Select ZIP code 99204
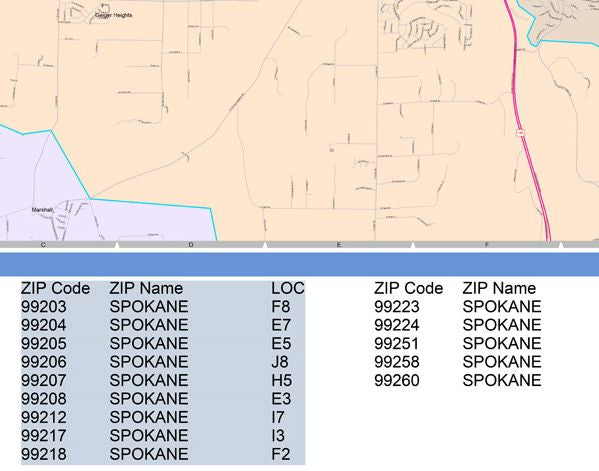This screenshot has height=471, width=599. [x=44, y=325]
